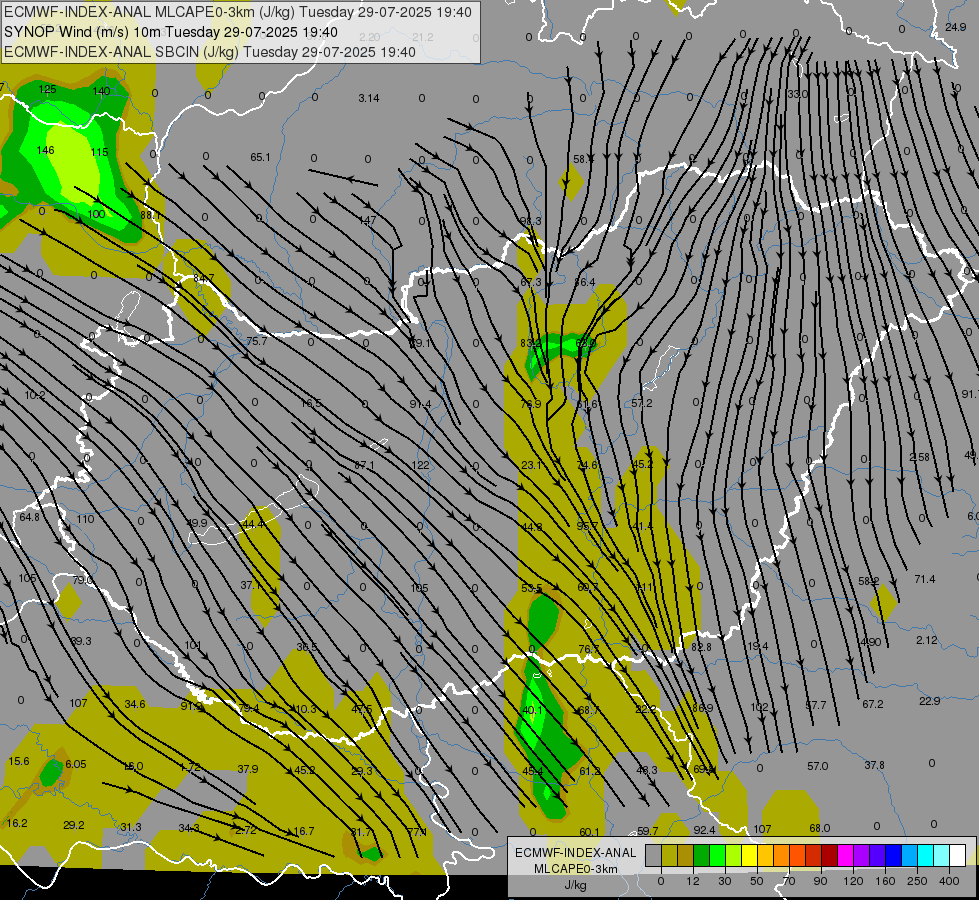Click the MLCAPE0-3km title line
This screenshot has width=979, height=900.
pos(238,12)
